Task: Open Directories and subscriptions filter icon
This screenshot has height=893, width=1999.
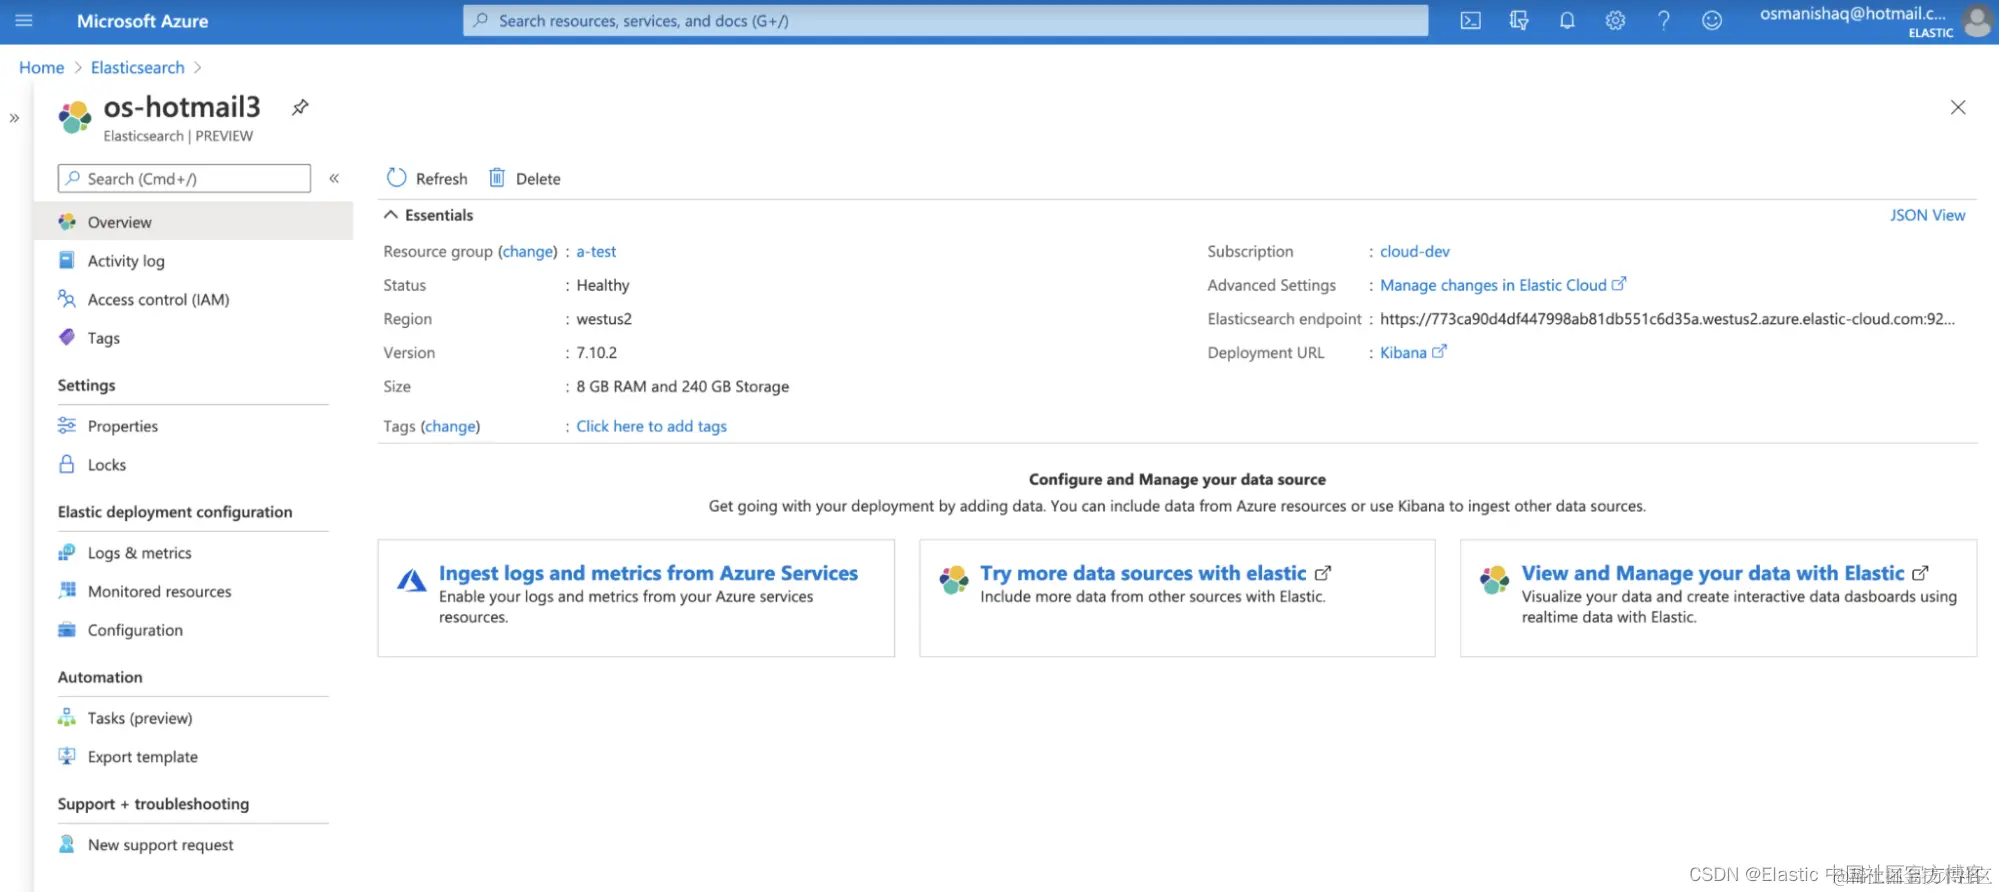Action: [1519, 21]
